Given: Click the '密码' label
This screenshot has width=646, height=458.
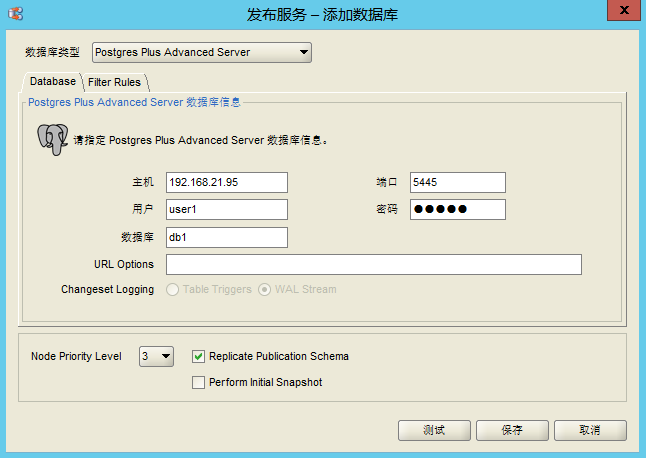Looking at the screenshot, I should [386, 209].
